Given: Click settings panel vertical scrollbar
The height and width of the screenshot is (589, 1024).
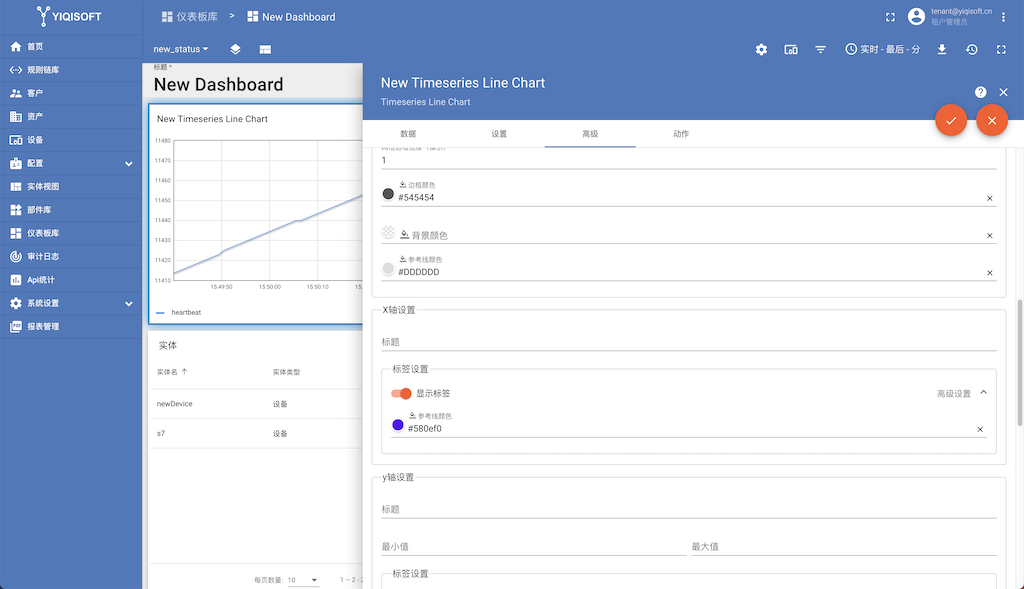Looking at the screenshot, I should click(1019, 362).
